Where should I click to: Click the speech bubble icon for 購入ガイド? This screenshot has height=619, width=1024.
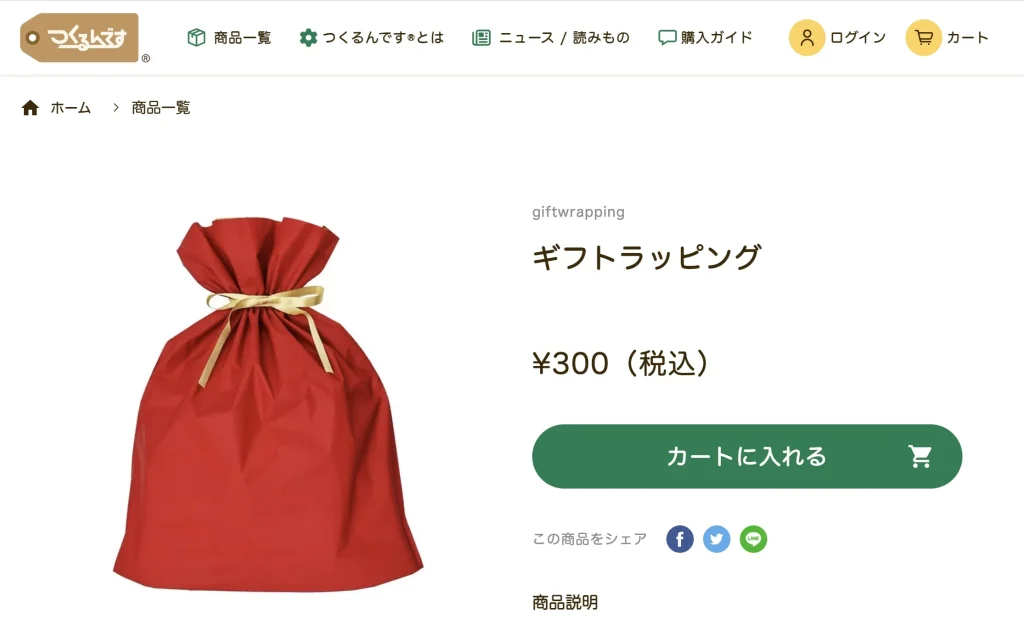[x=667, y=37]
